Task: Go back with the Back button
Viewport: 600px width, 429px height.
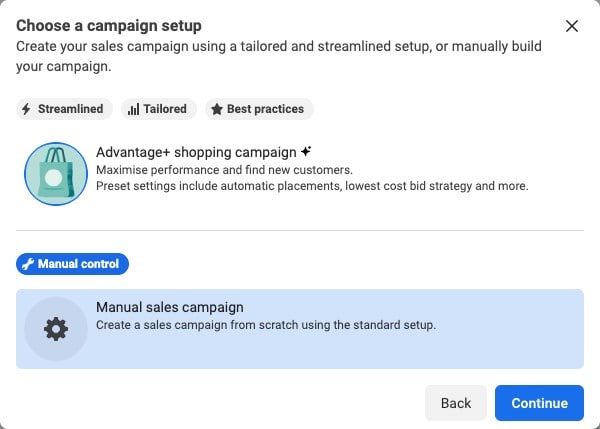Action: 456,403
